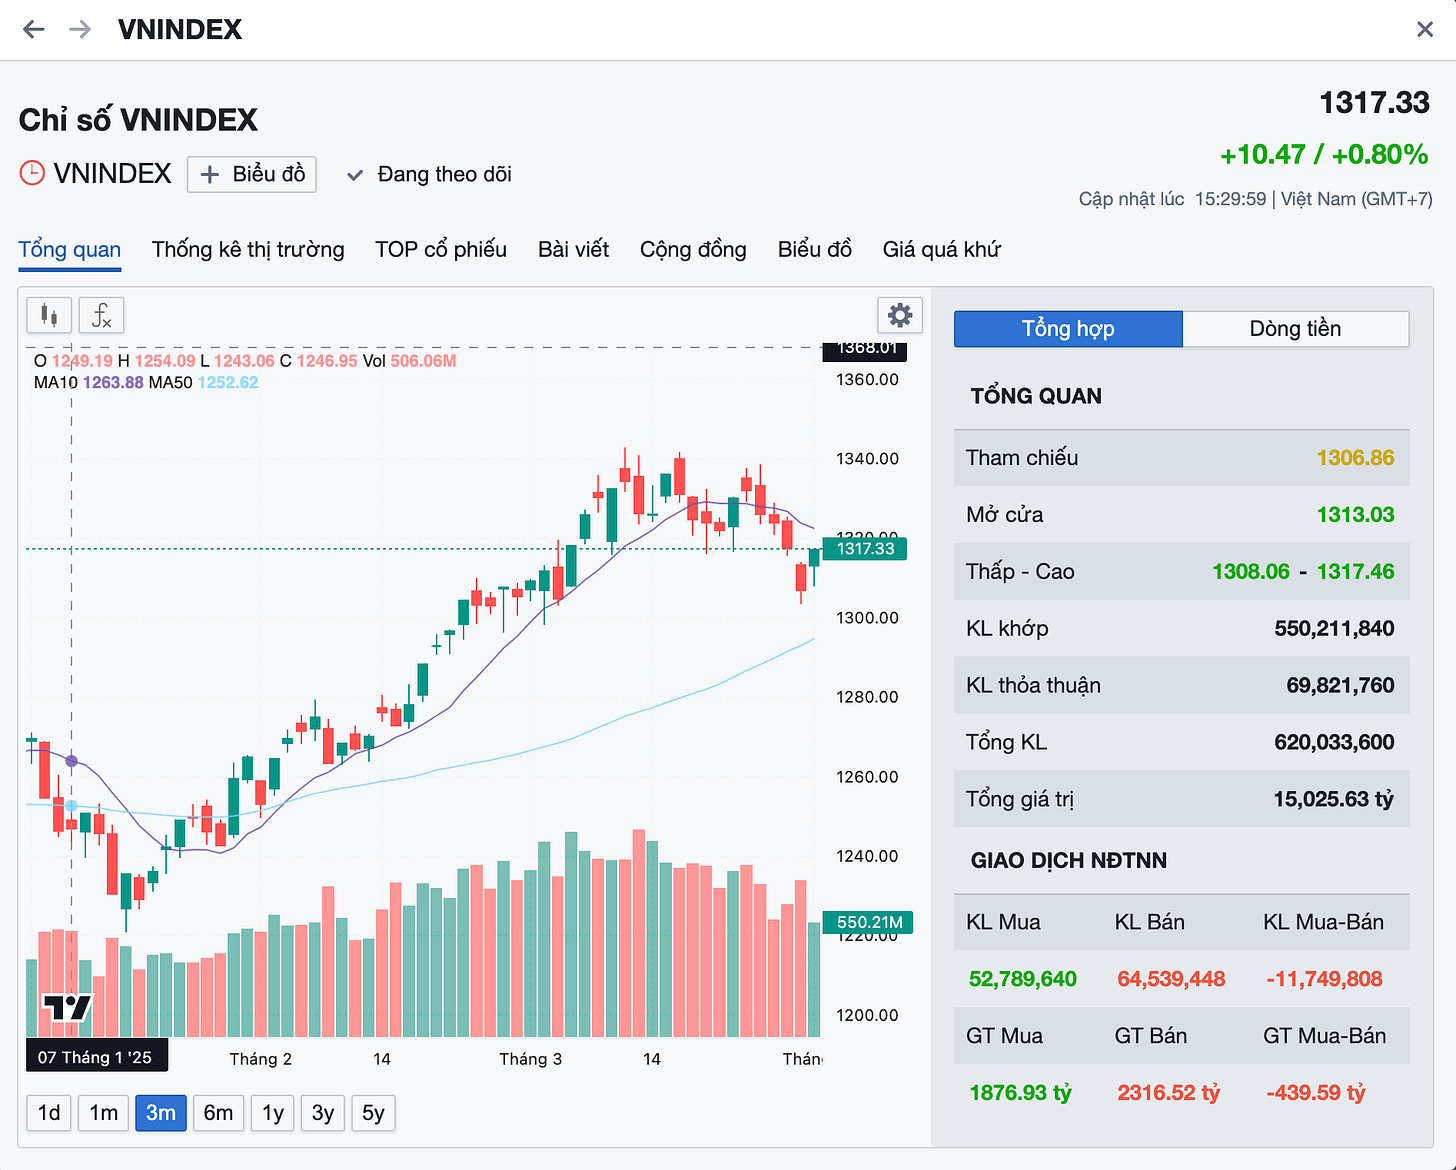Image resolution: width=1456 pixels, height=1170 pixels.
Task: Click MA50 value 1252.62 in legend
Action: (x=228, y=382)
